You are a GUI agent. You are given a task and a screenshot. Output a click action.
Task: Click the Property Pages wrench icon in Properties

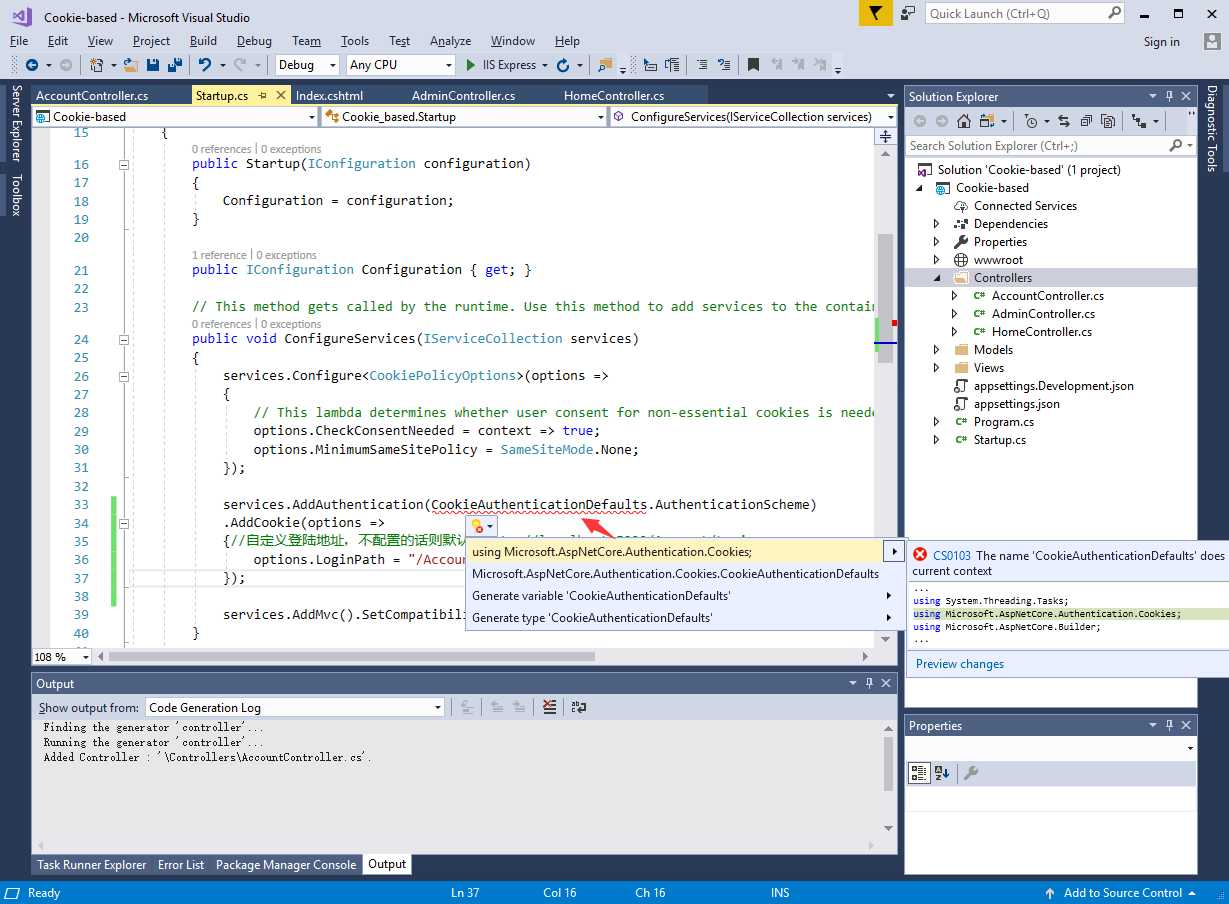click(x=970, y=773)
